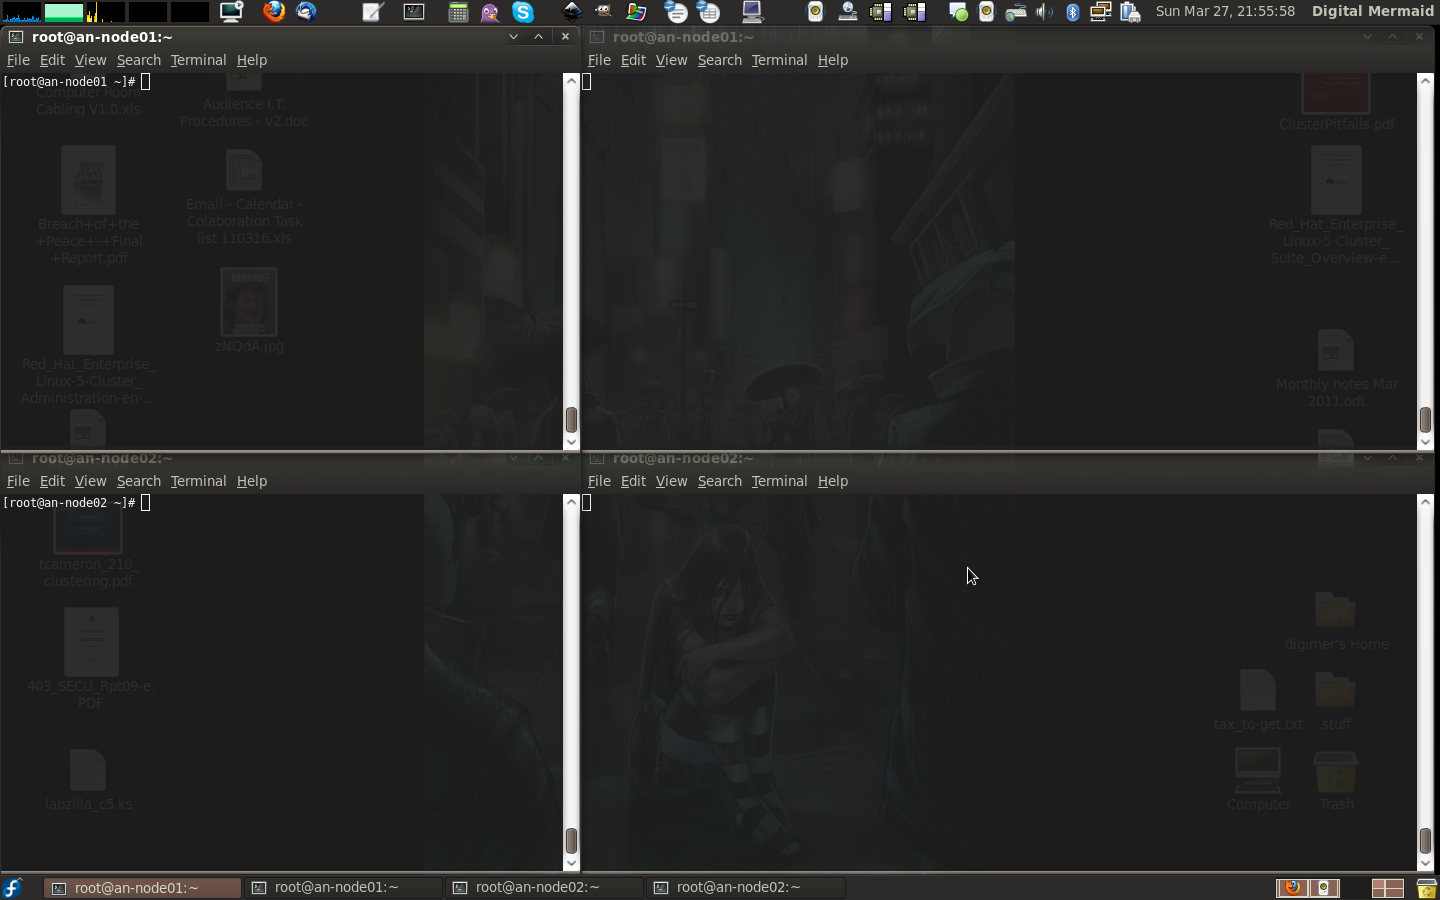Click the title bar dropdown arrow of the upper-left terminal

tap(513, 37)
